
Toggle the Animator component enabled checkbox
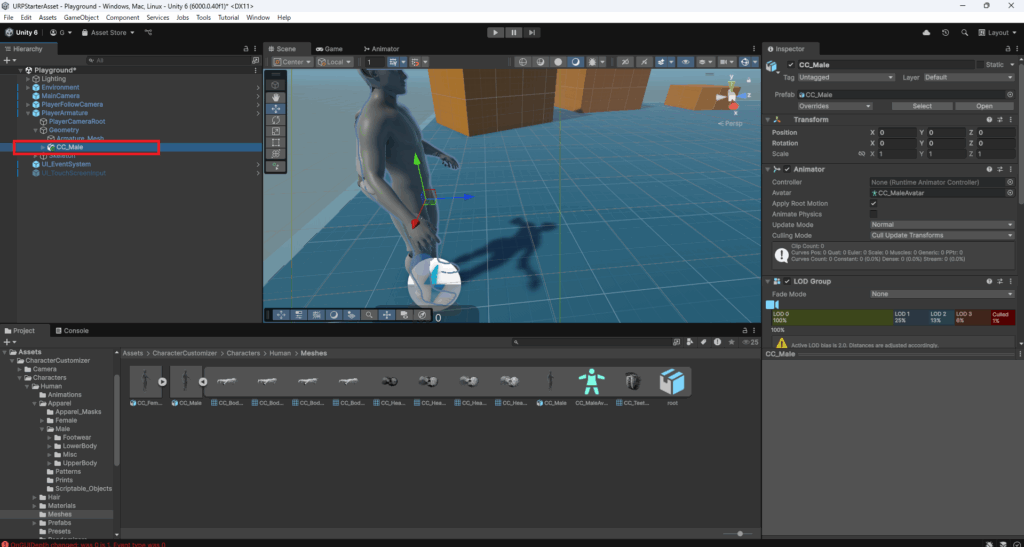[787, 169]
